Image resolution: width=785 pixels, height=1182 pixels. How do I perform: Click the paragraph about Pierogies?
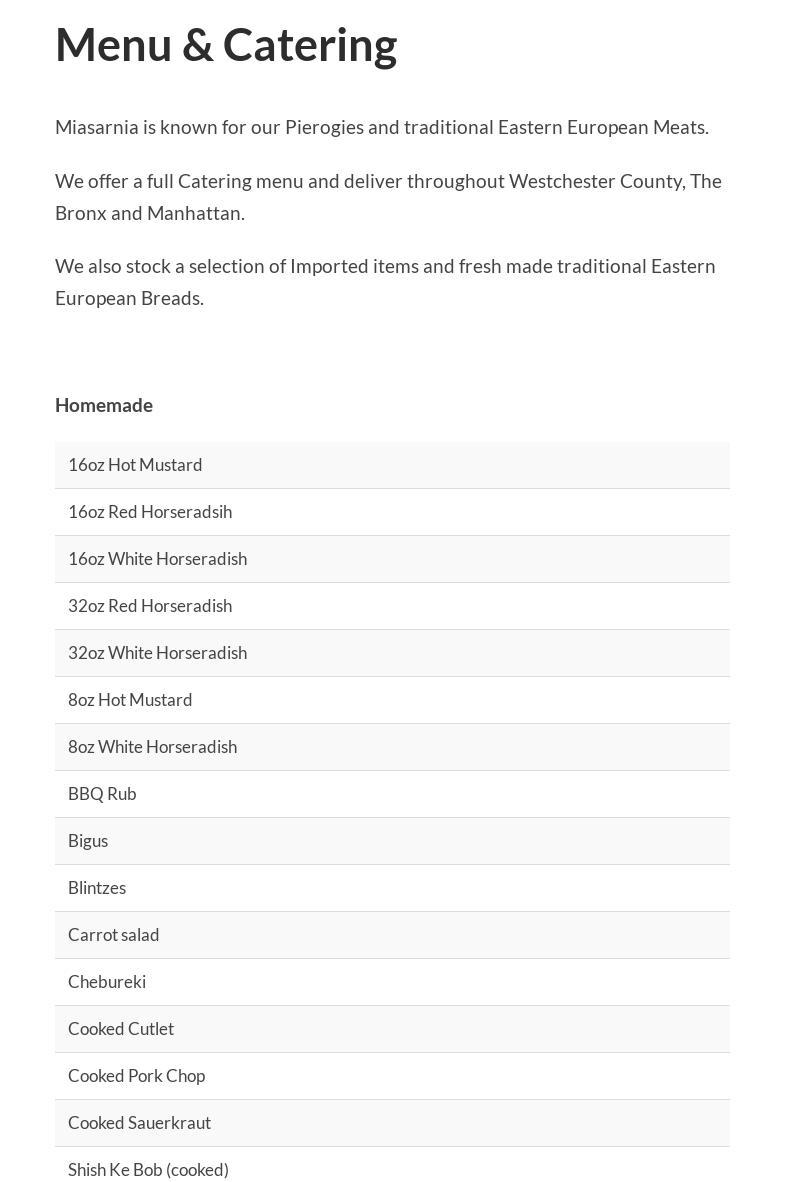point(382,127)
